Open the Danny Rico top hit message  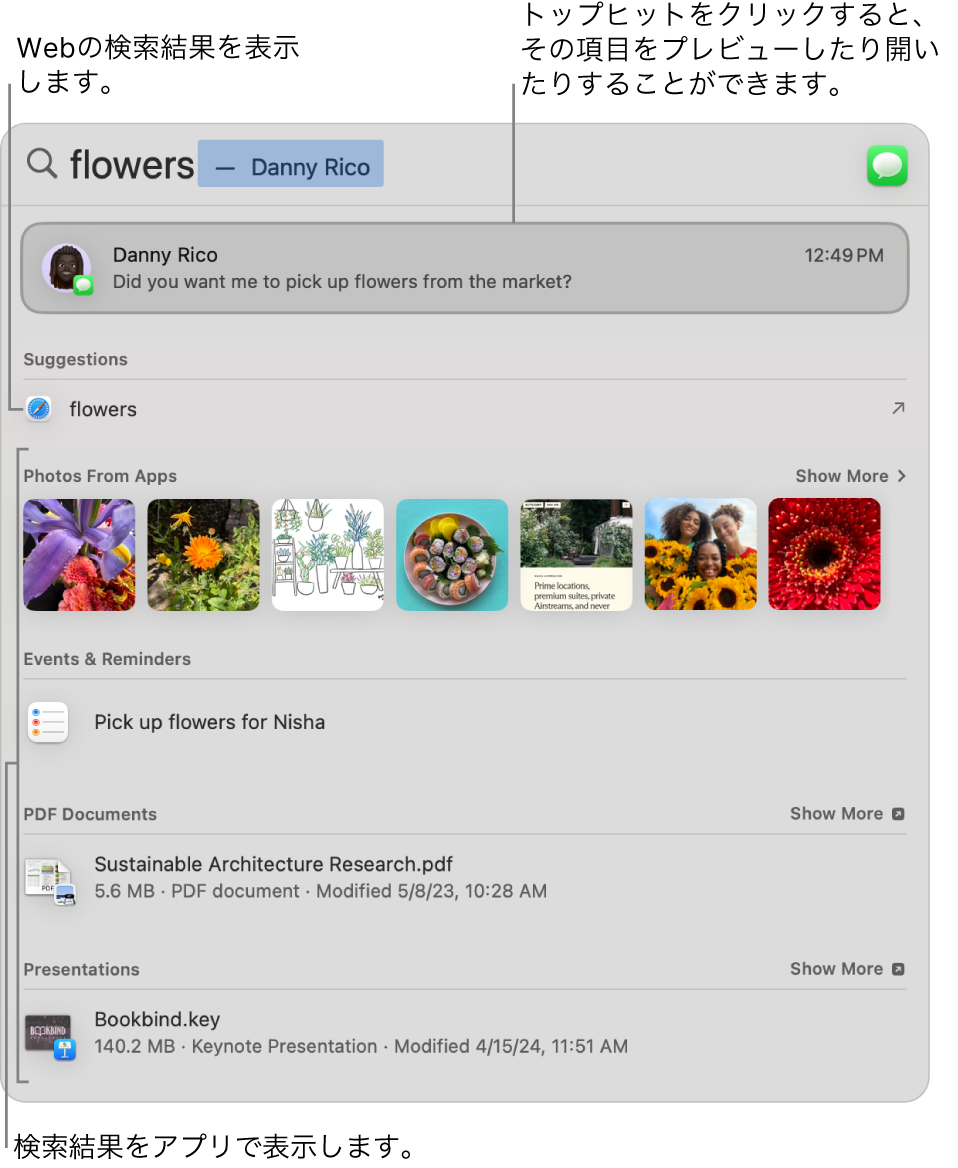465,268
